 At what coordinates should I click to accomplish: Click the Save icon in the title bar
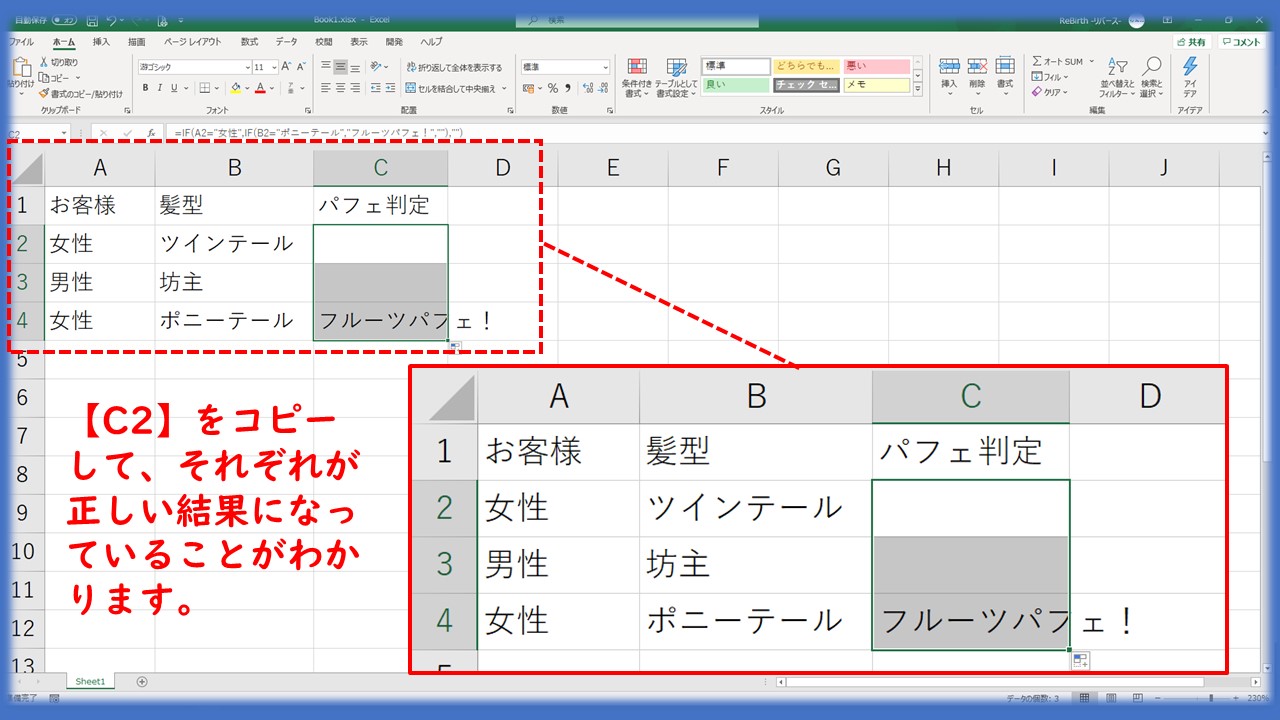point(92,20)
